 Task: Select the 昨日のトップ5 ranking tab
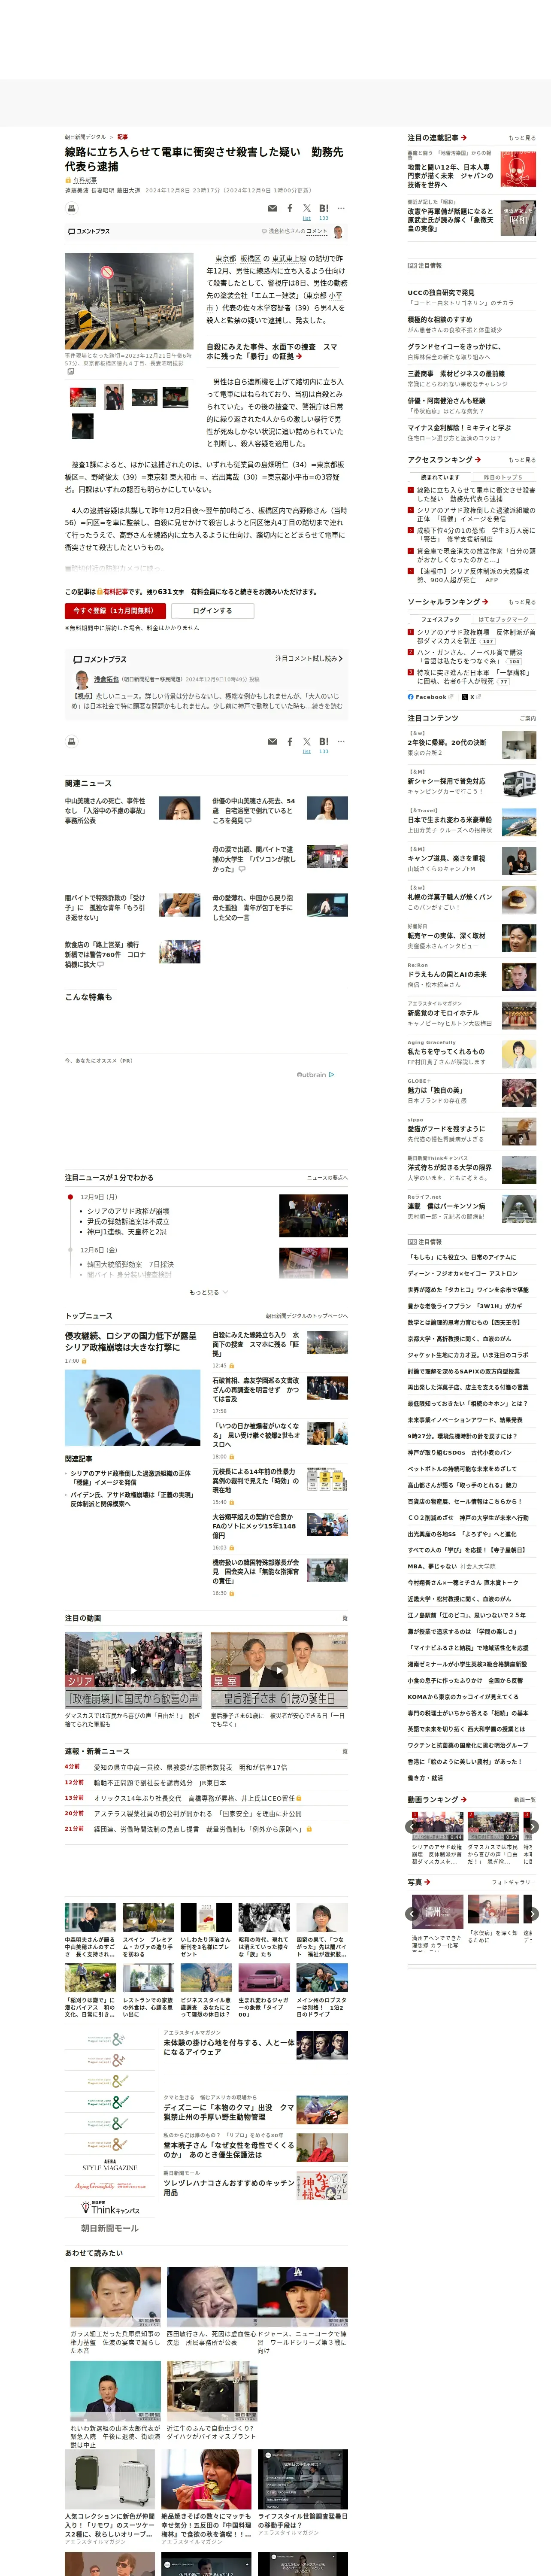tap(503, 477)
